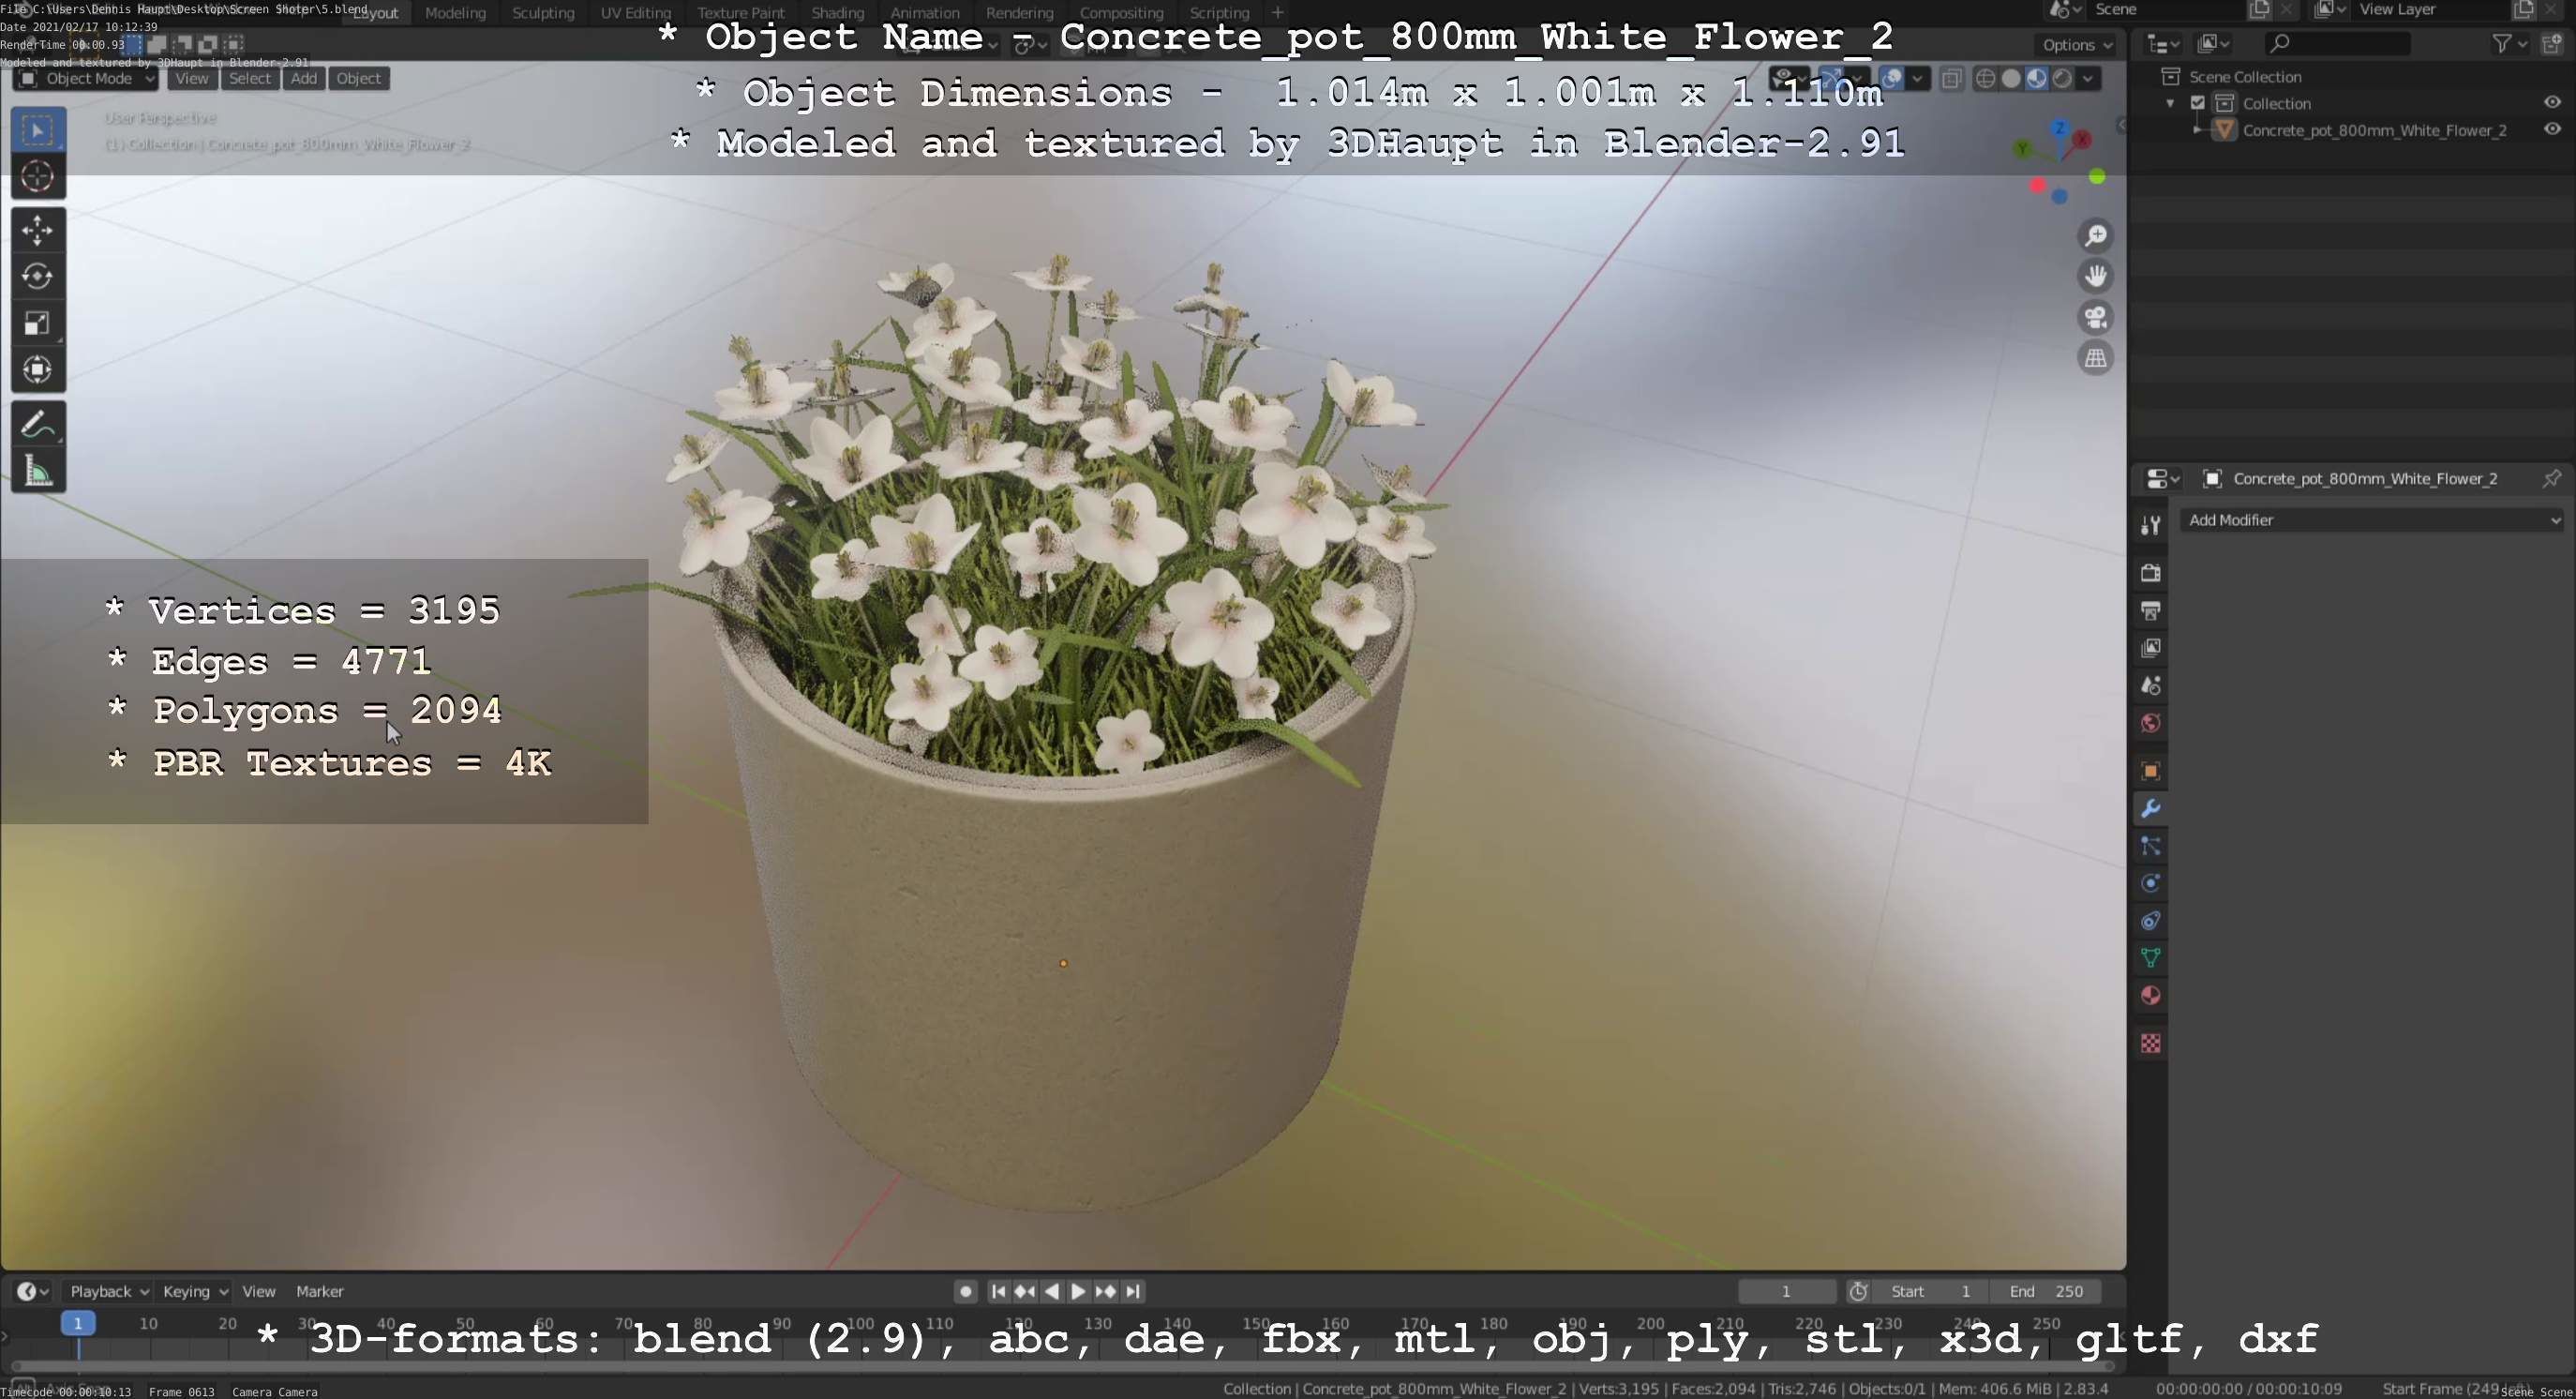This screenshot has width=2576, height=1399.
Task: Open the viewport Select menu
Action: [x=249, y=79]
